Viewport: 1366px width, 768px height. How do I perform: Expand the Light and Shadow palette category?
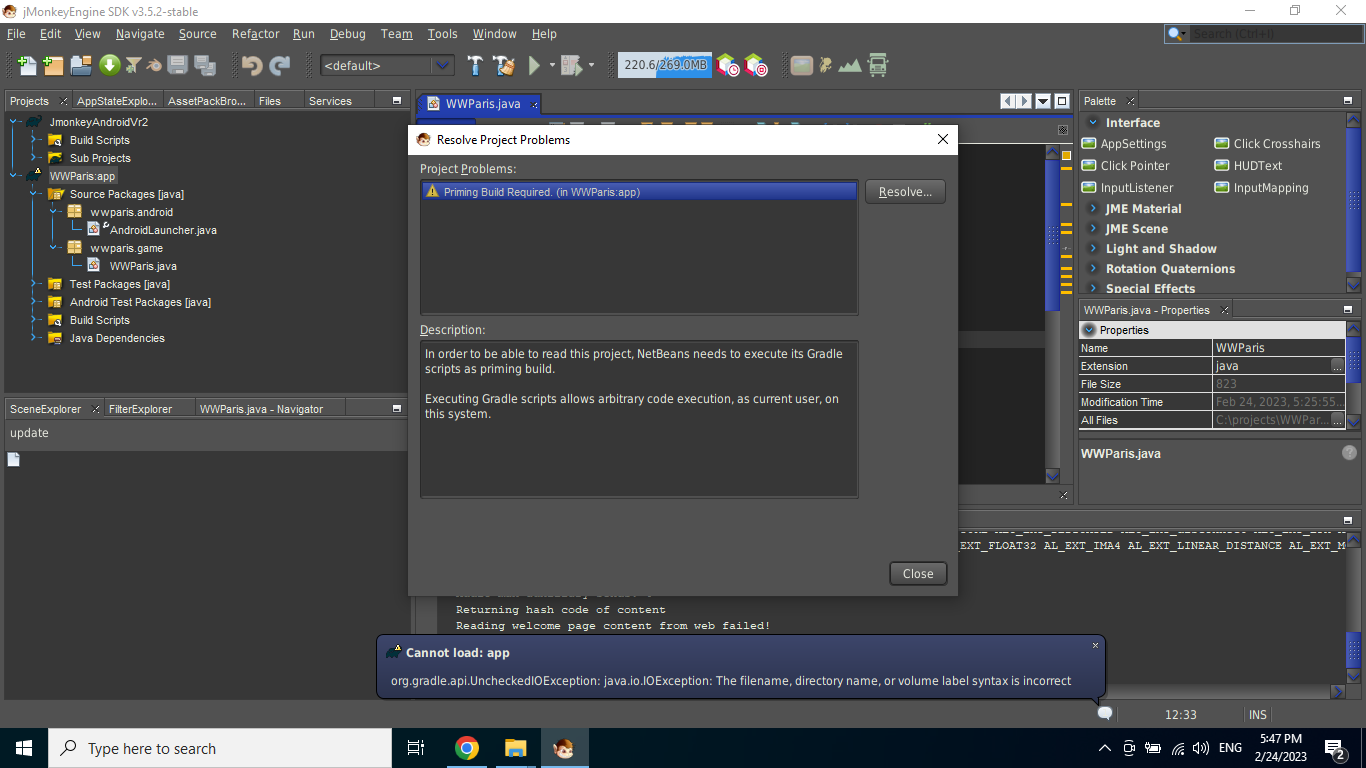point(1092,249)
